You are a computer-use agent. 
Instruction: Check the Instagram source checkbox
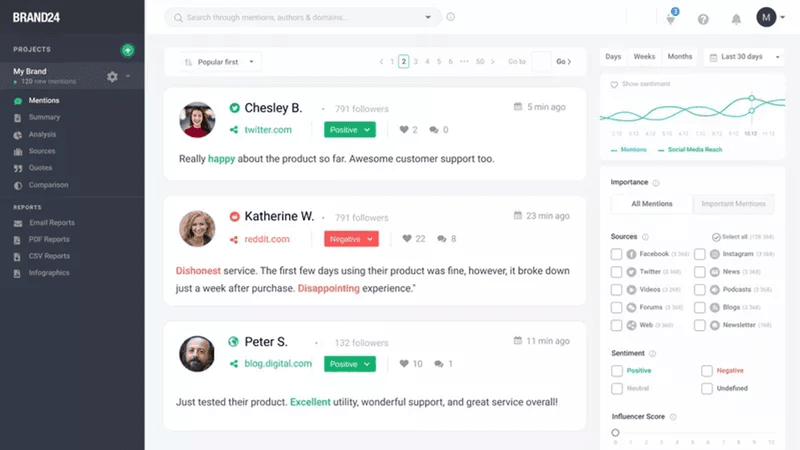coord(699,254)
